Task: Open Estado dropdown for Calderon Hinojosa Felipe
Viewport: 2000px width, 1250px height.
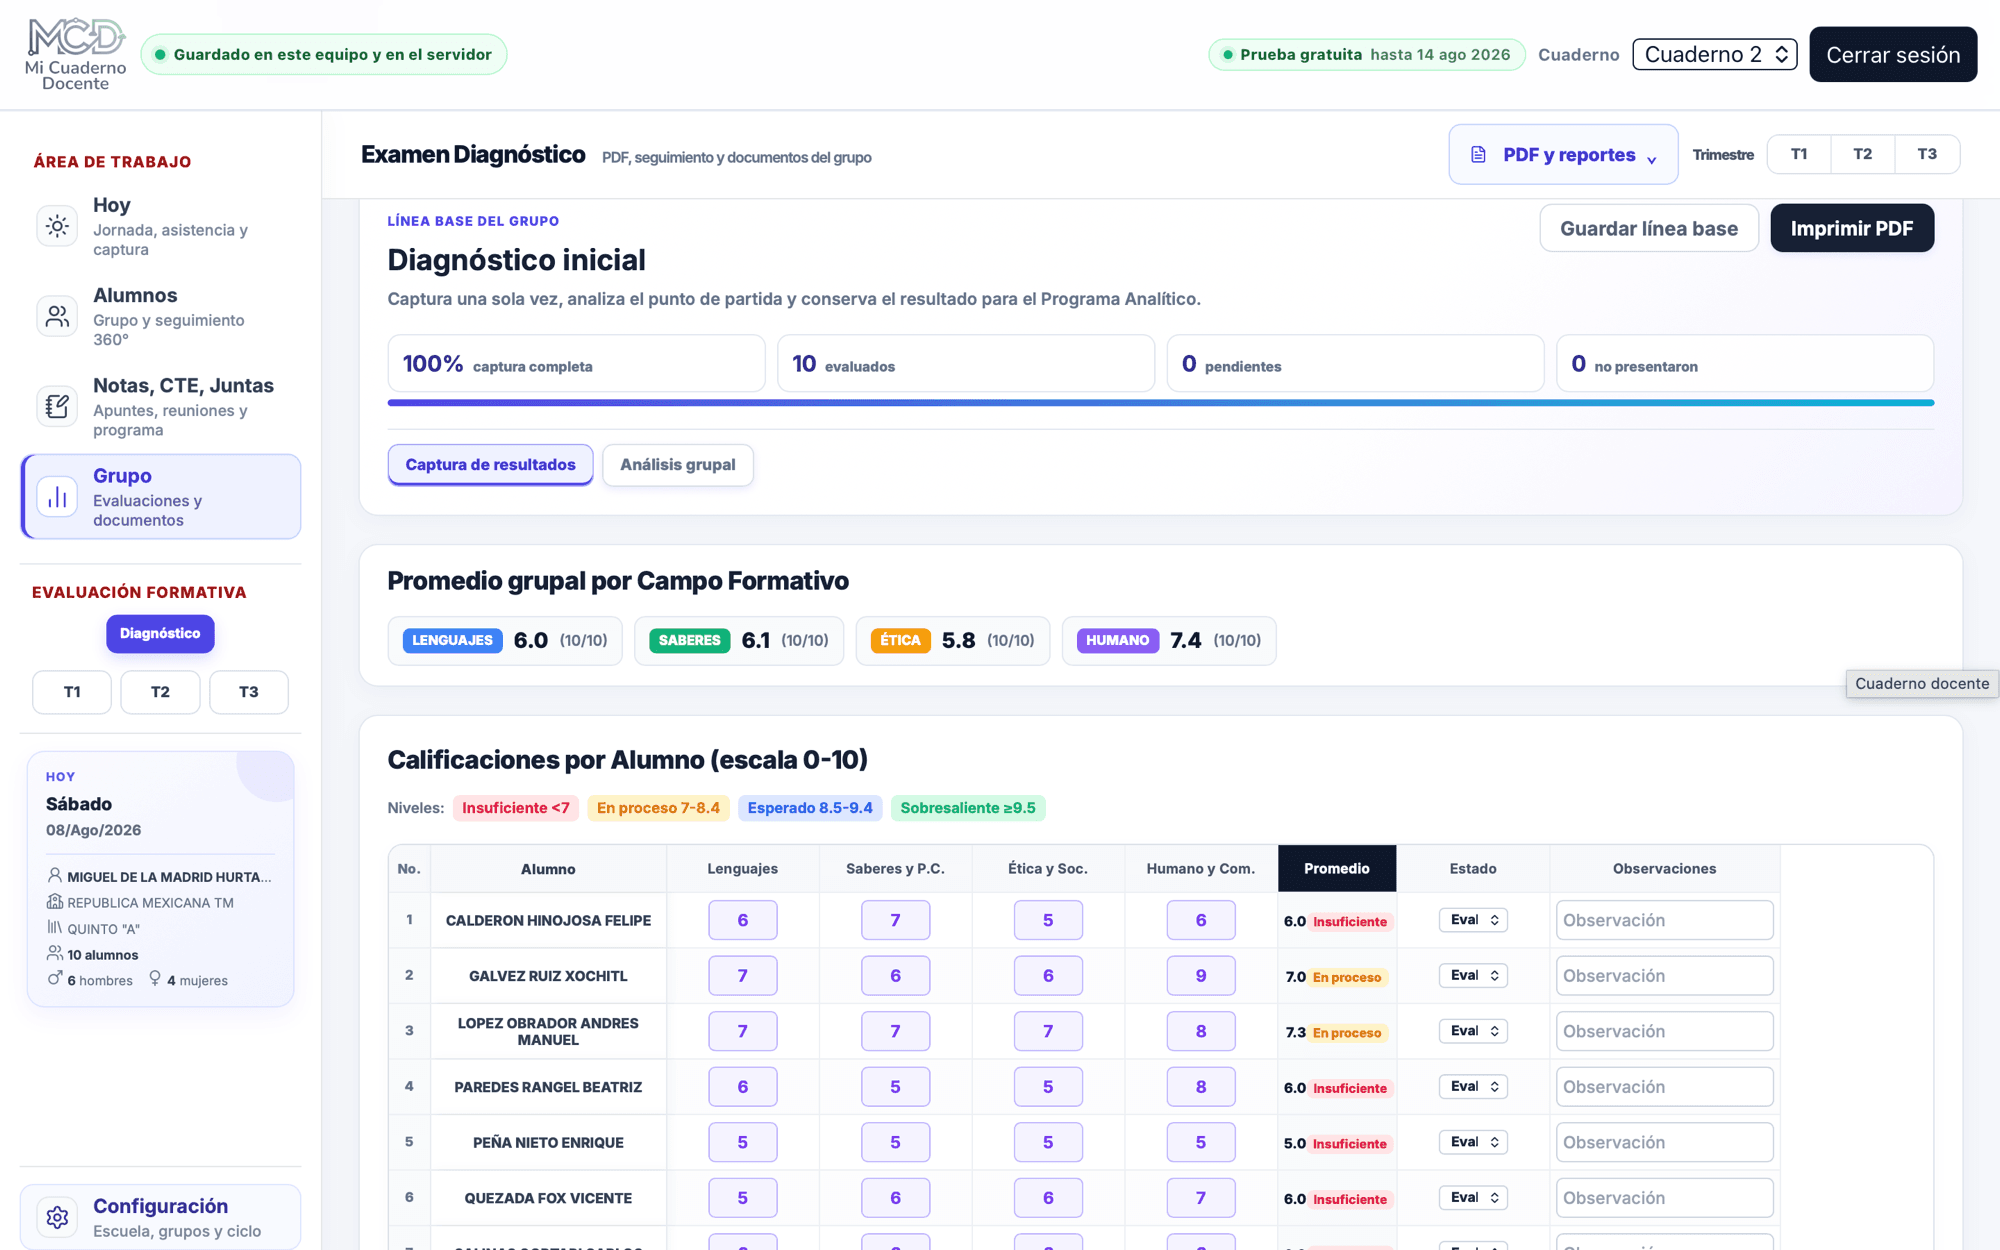Action: [1474, 920]
